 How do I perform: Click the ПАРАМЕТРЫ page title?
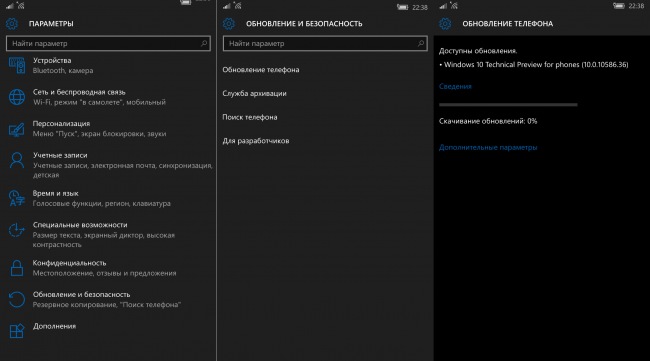pos(51,24)
